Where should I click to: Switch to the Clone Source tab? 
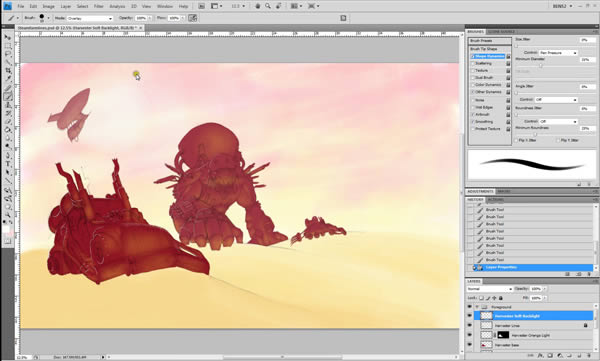[501, 32]
